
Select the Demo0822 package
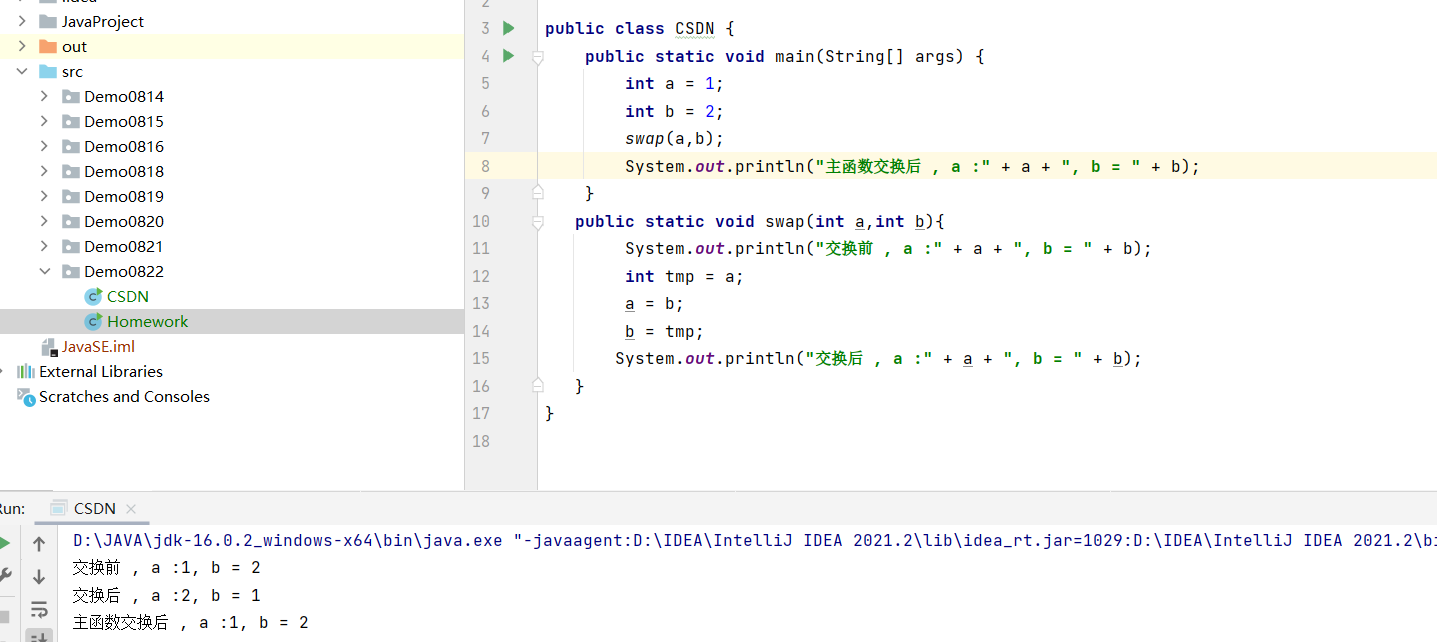click(x=124, y=271)
